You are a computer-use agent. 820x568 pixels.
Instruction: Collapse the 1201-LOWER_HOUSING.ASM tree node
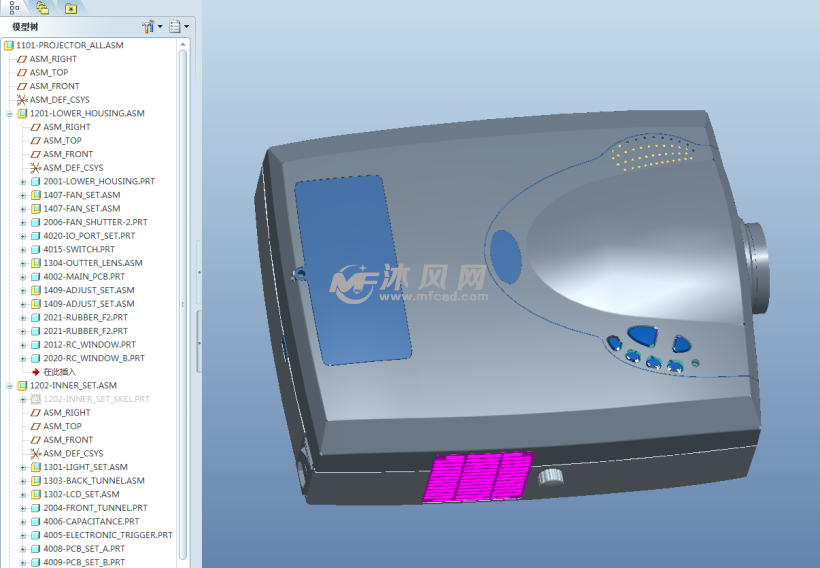click(9, 114)
